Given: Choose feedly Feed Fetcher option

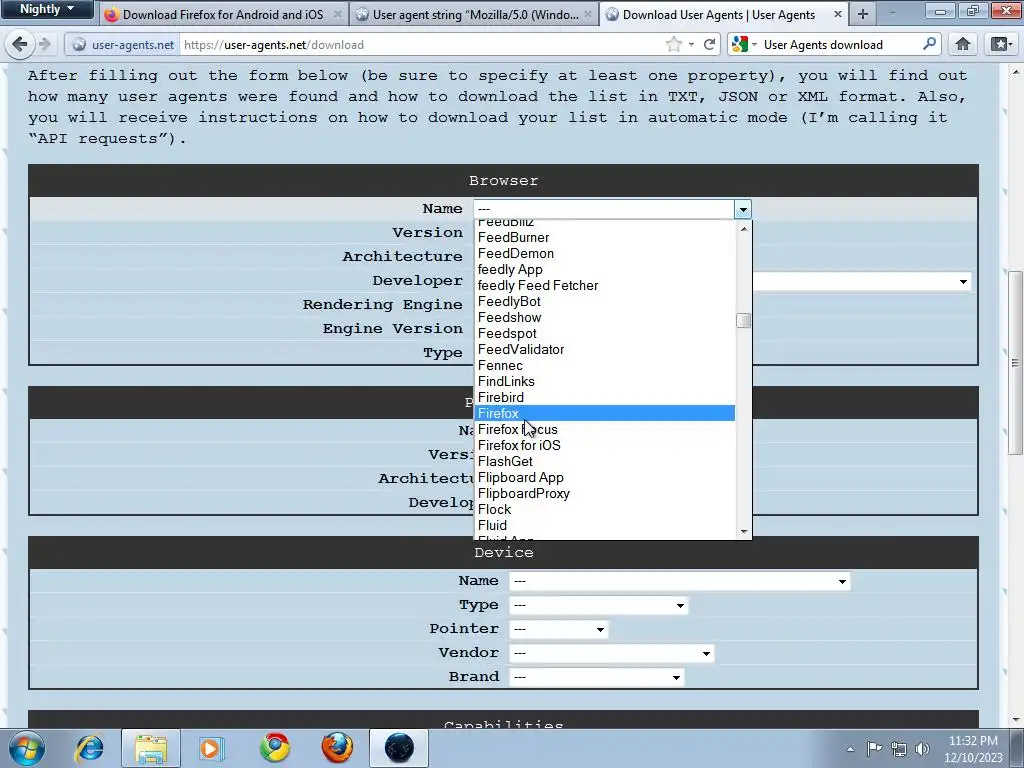Looking at the screenshot, I should pos(605,285).
